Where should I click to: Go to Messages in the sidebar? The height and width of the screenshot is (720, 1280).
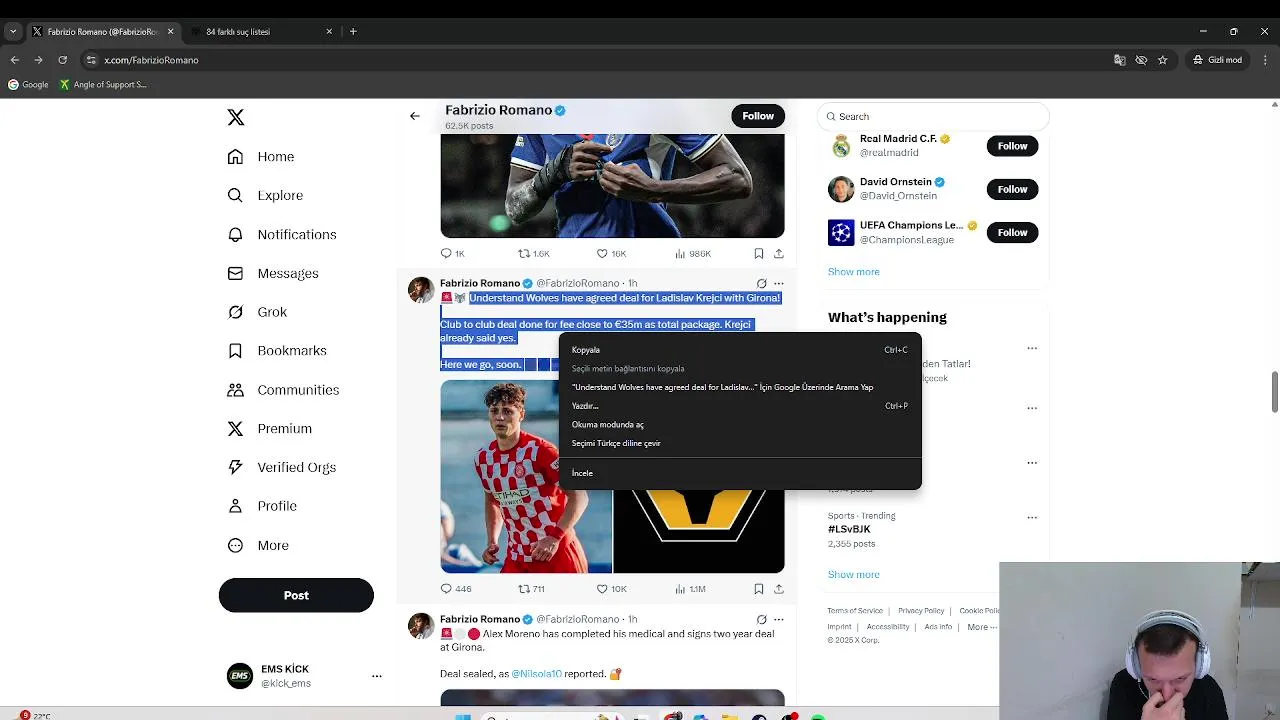[273, 273]
